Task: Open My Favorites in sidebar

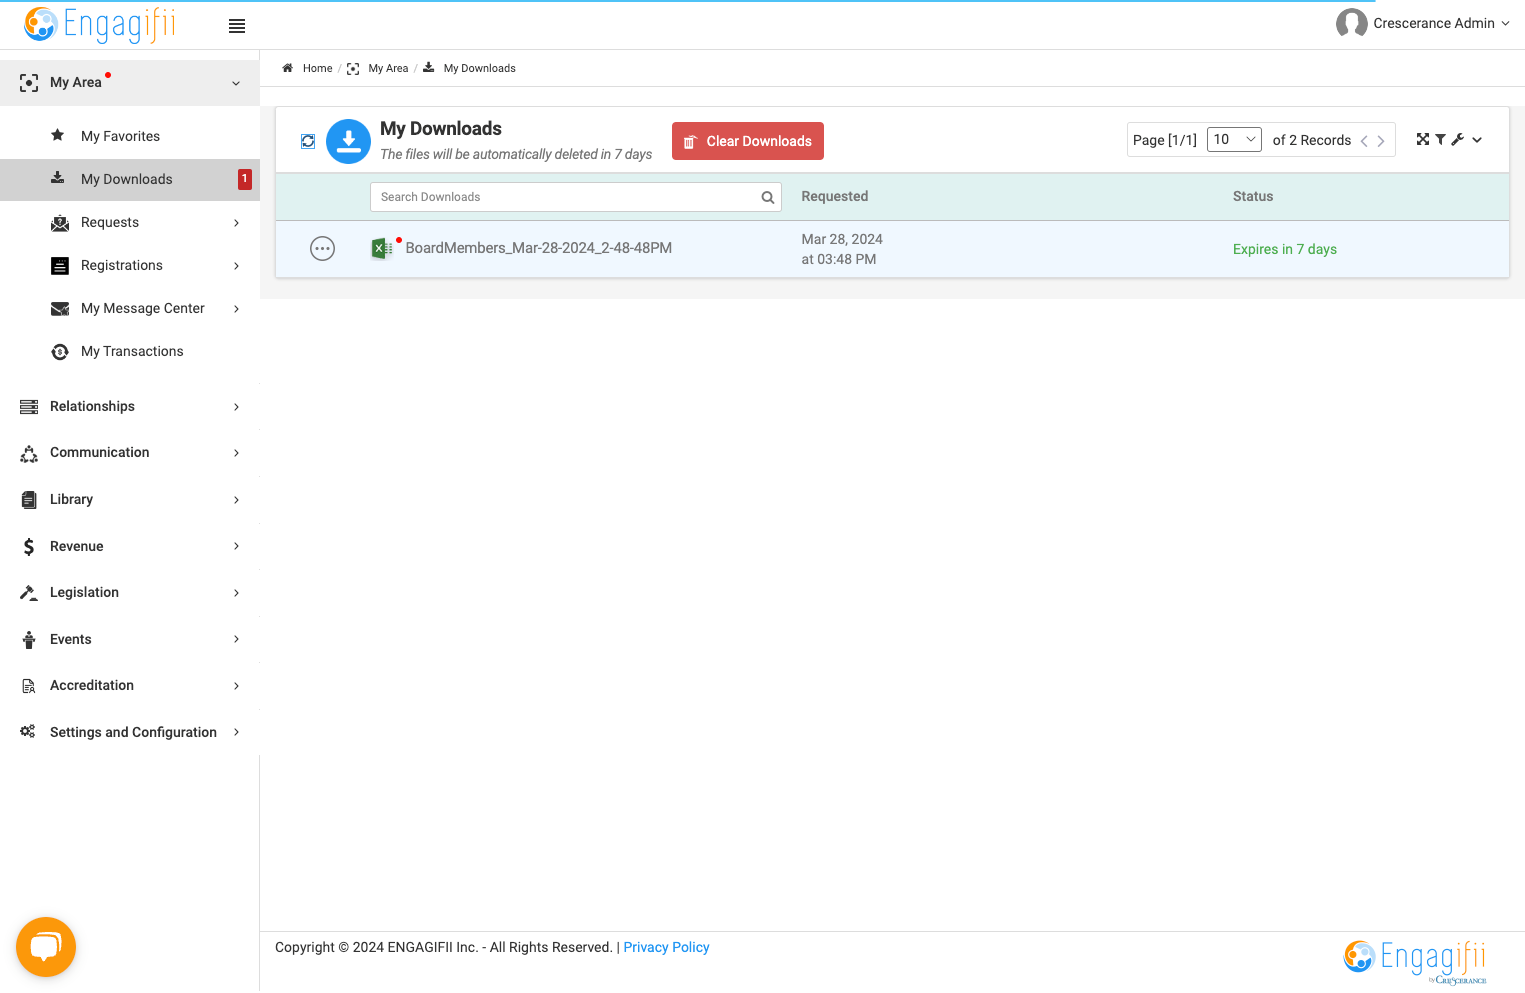Action: point(120,136)
